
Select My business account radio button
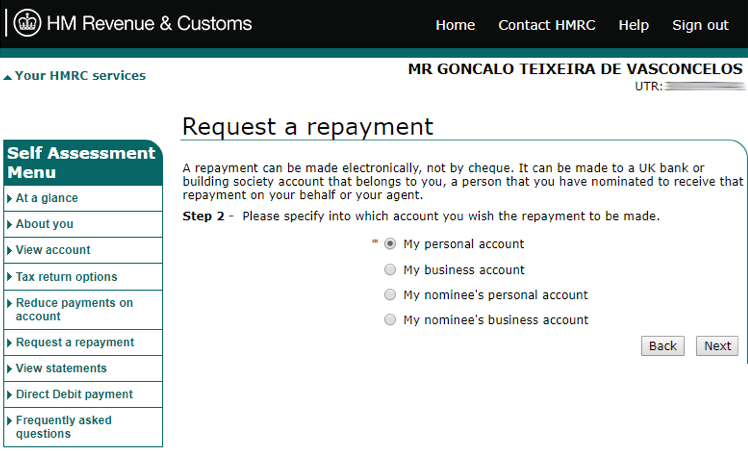(x=390, y=270)
